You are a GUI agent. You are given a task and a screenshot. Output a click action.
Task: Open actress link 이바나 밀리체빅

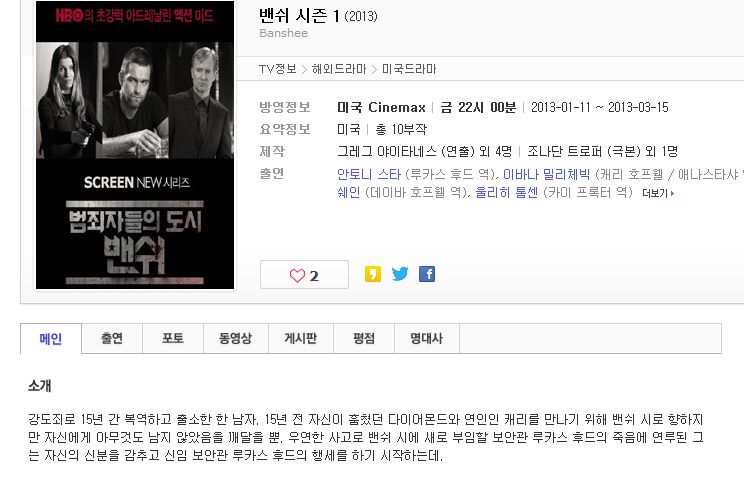(546, 174)
